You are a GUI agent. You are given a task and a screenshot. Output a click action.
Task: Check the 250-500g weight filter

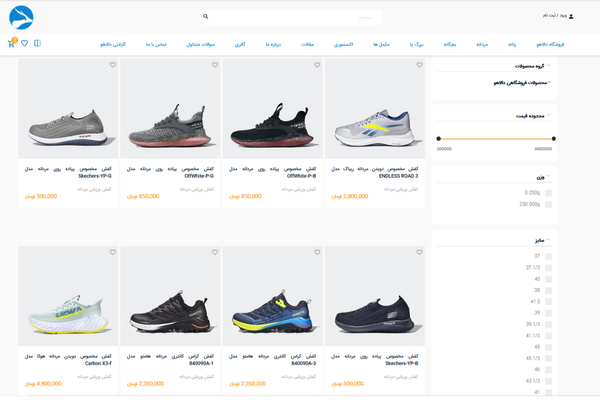[x=548, y=205]
